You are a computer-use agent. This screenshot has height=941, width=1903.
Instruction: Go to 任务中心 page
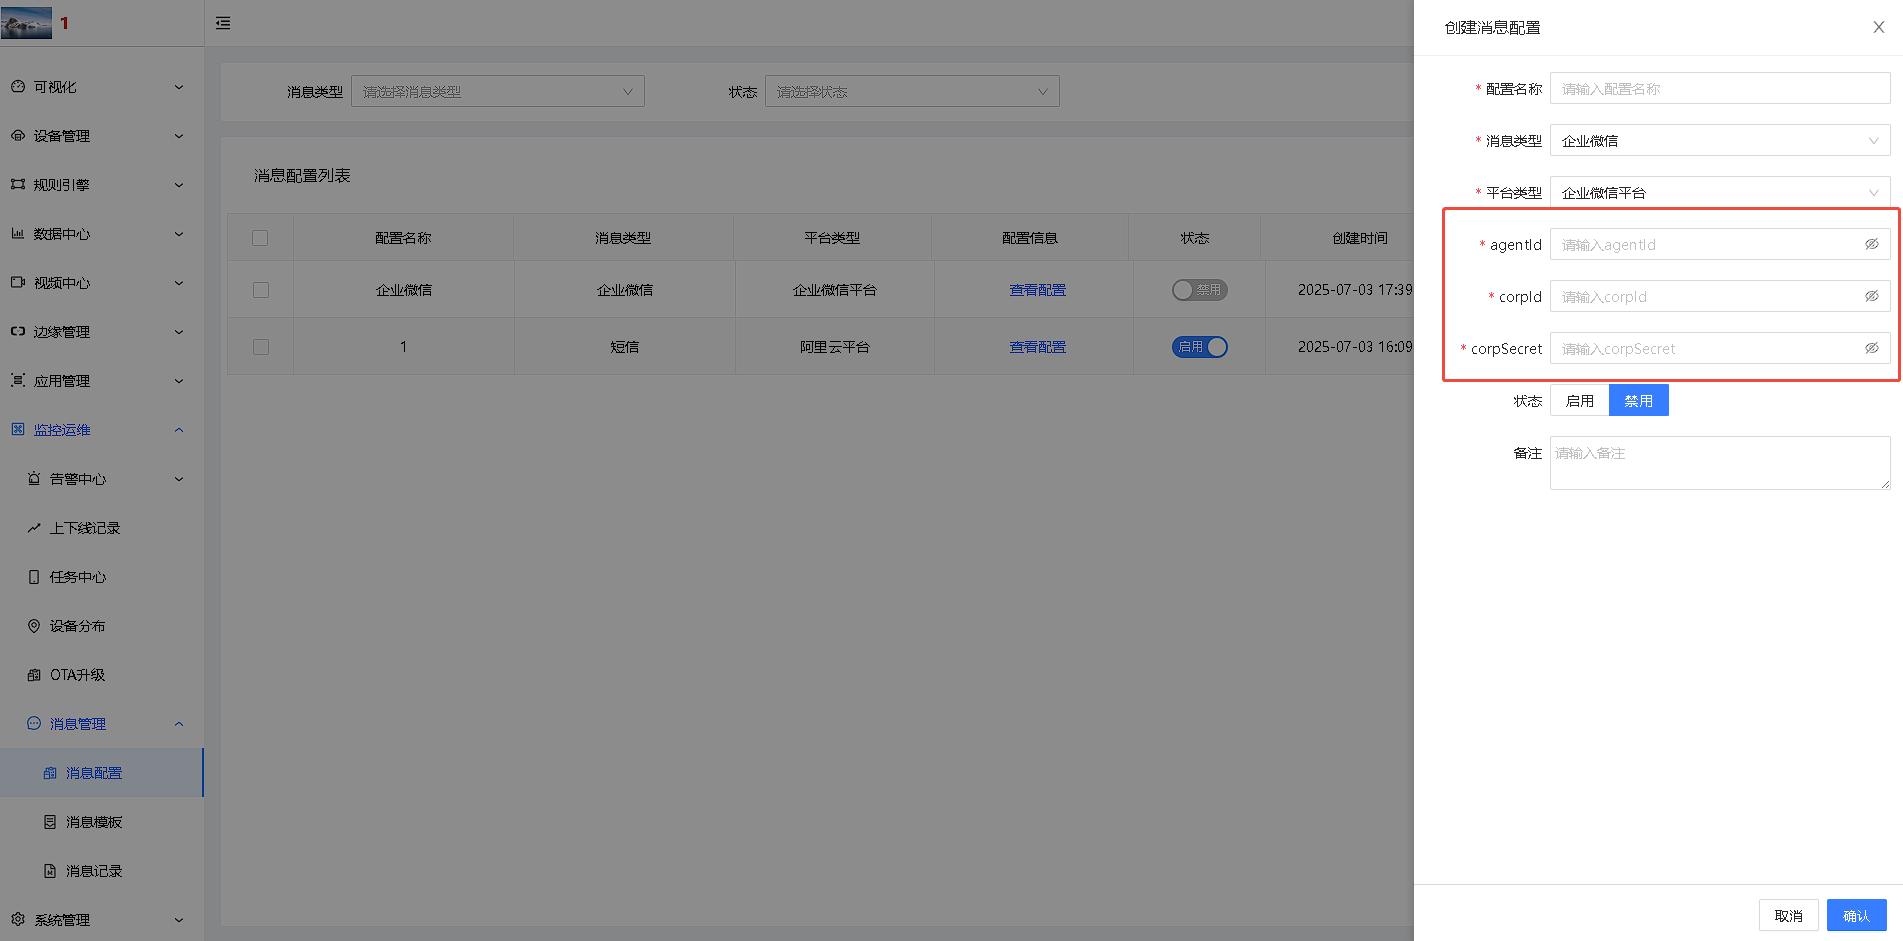(77, 577)
